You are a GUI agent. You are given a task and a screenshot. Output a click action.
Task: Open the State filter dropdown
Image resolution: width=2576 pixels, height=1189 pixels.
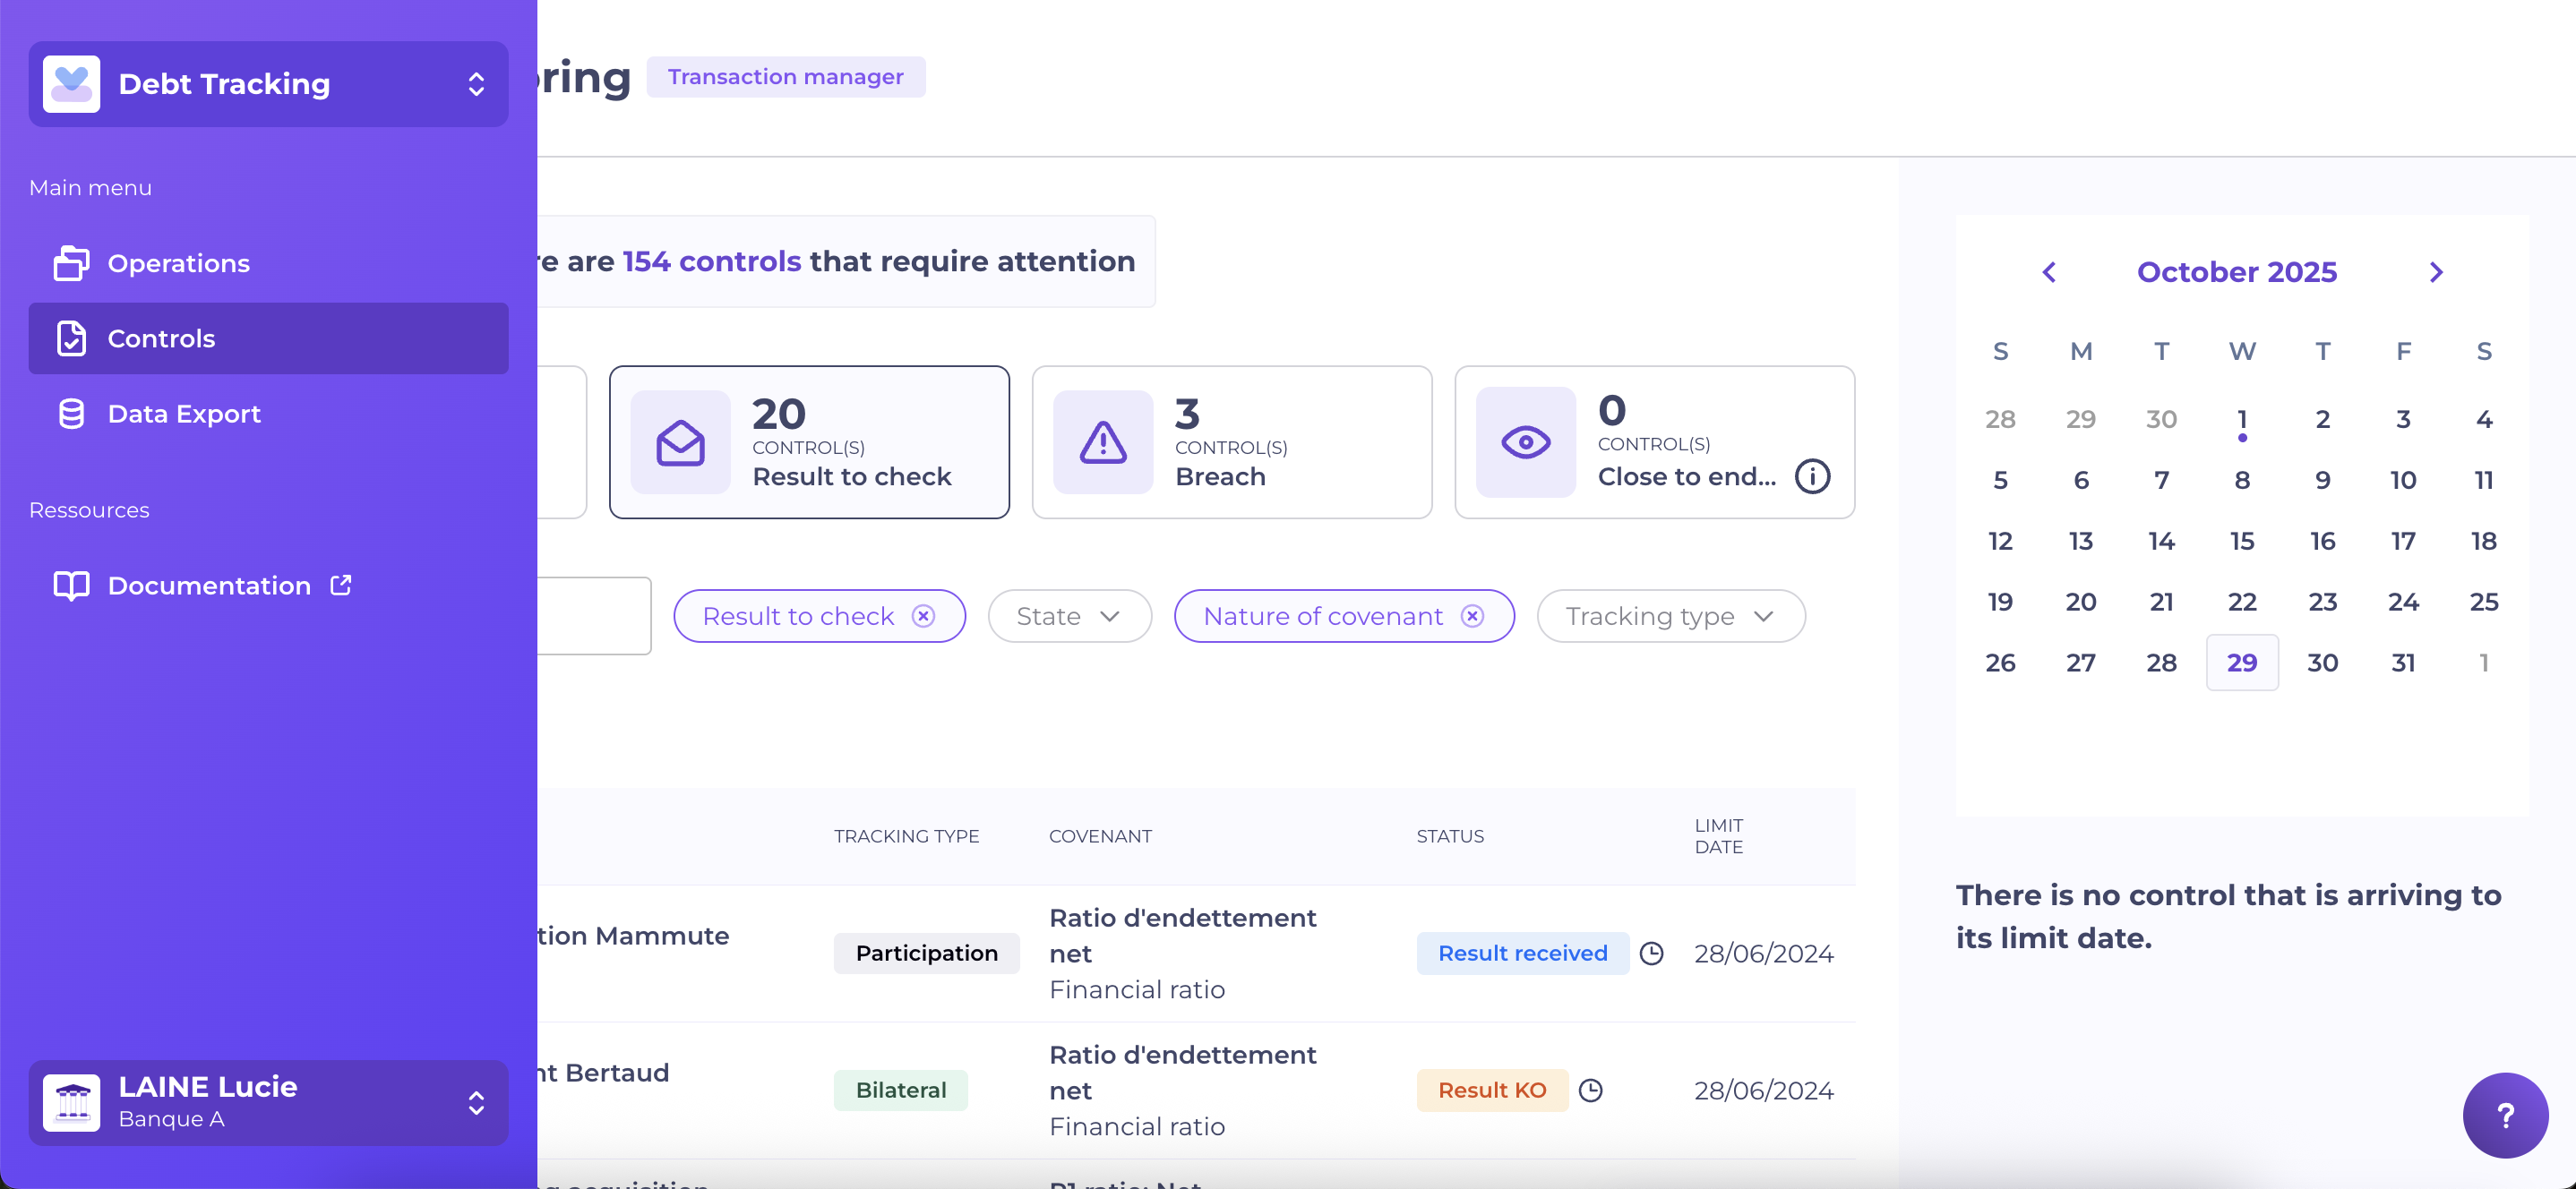[x=1068, y=616]
